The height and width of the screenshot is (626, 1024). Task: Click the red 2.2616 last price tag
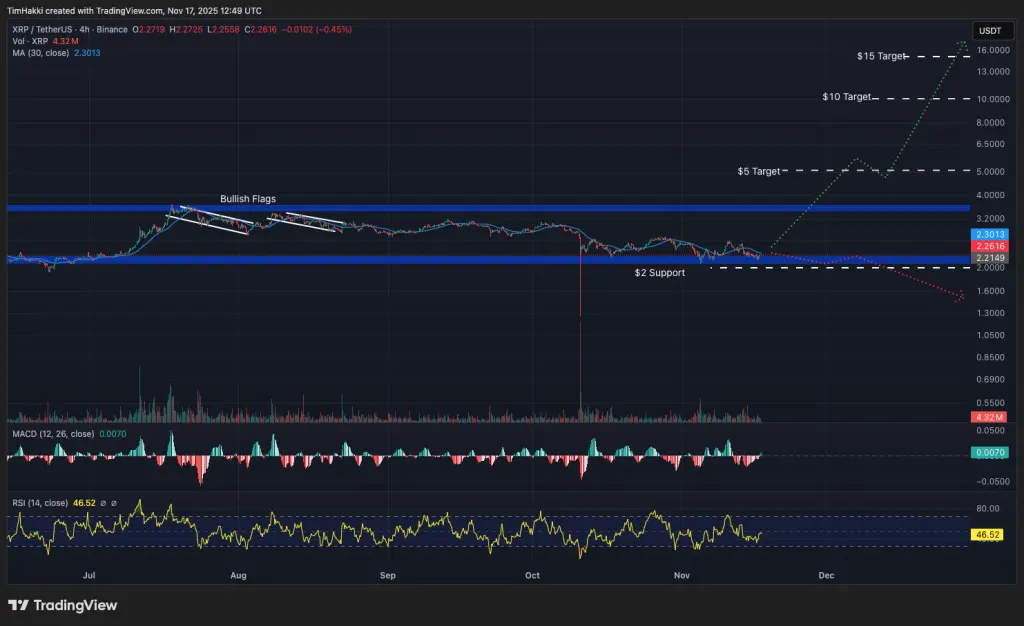click(990, 246)
